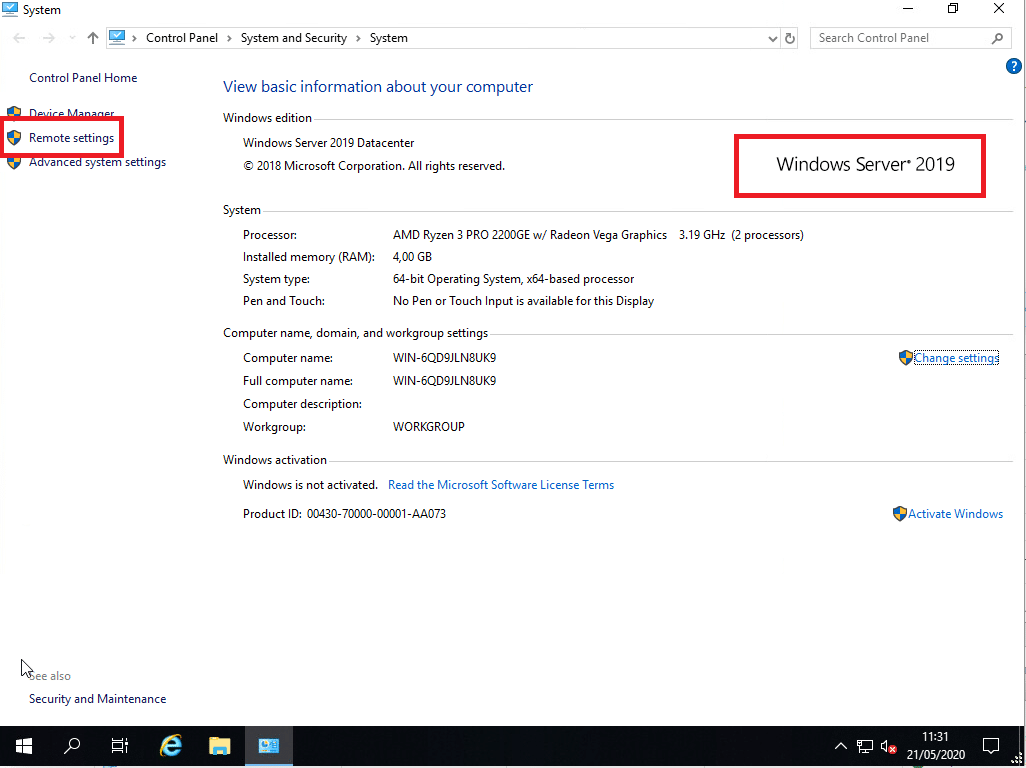Select System and Security breadcrumb
1026x768 pixels.
click(294, 38)
